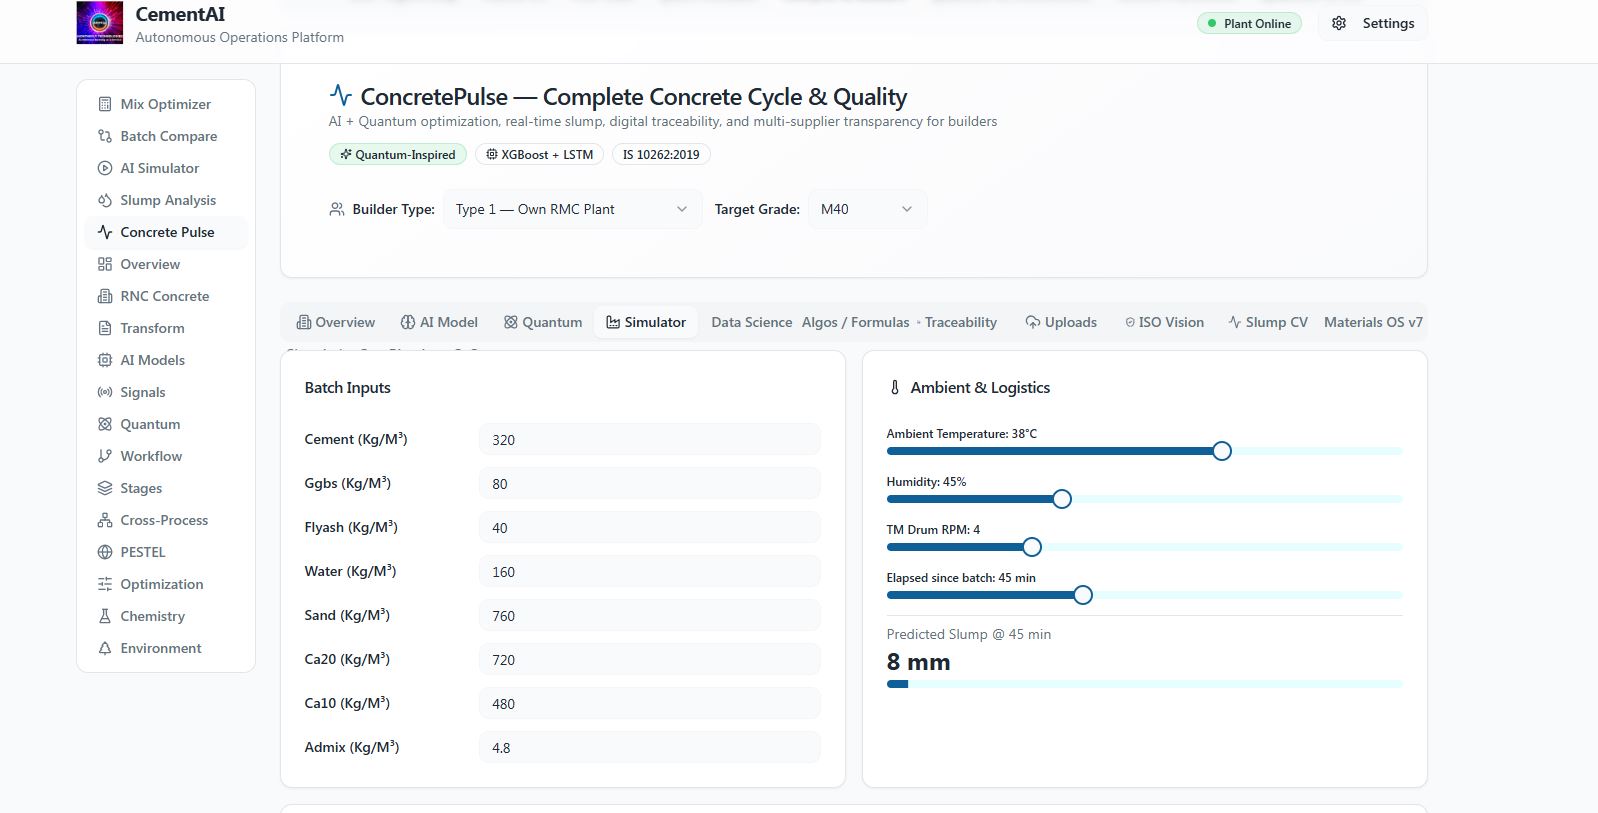Click the Mix Optimizer sidebar icon
Image resolution: width=1598 pixels, height=813 pixels.
tap(105, 104)
